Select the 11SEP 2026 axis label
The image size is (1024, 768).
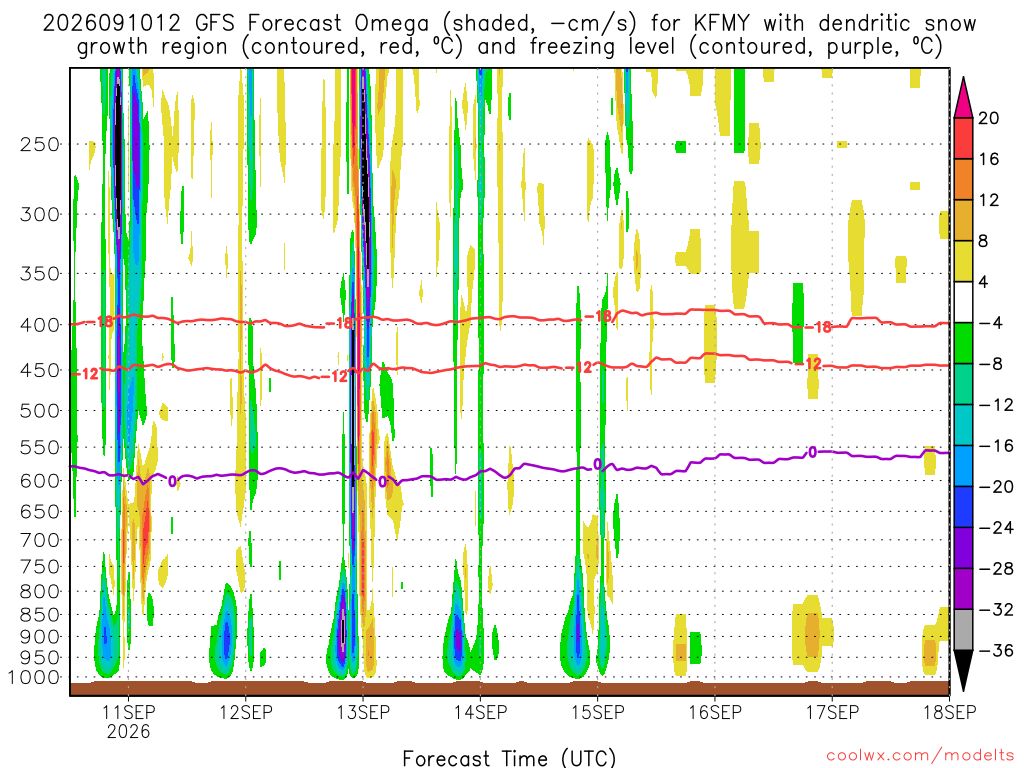pyautogui.click(x=129, y=722)
